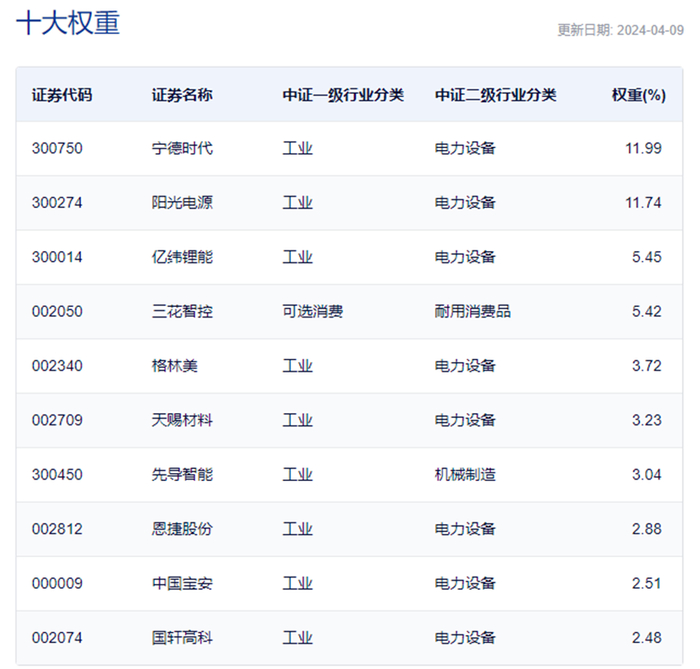Click the 权重(%) column header
Screen dimensions: 700x669
point(638,95)
